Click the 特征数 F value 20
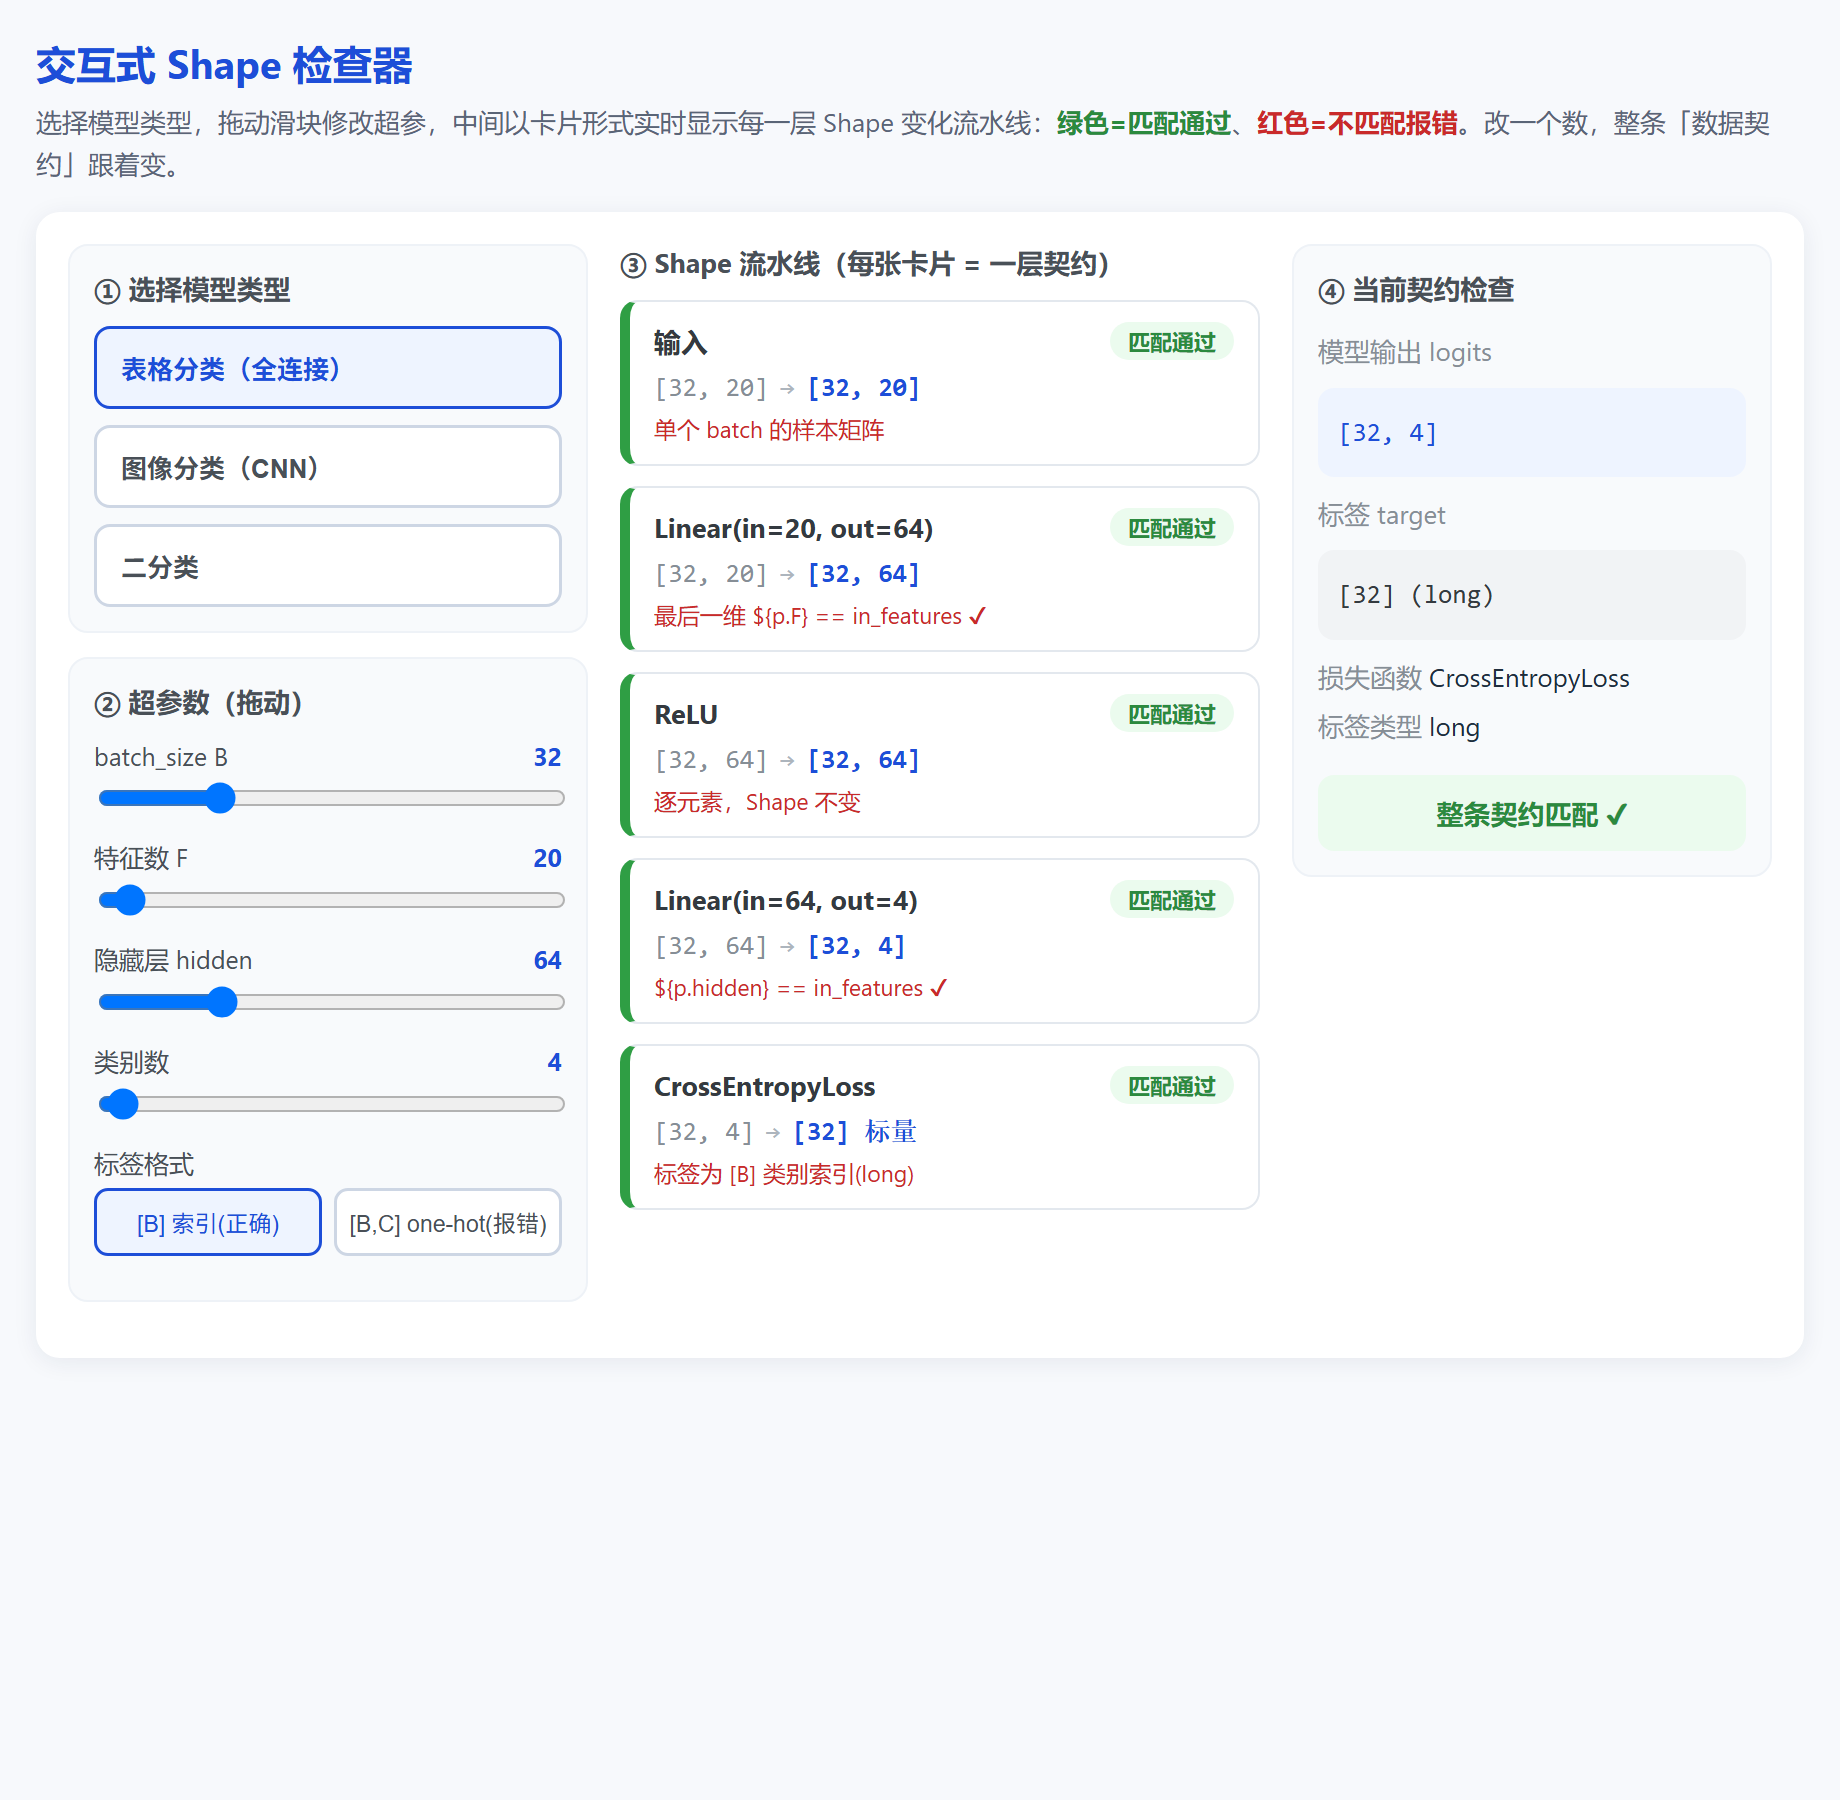Screen dimensions: 1840x1800 pyautogui.click(x=547, y=858)
